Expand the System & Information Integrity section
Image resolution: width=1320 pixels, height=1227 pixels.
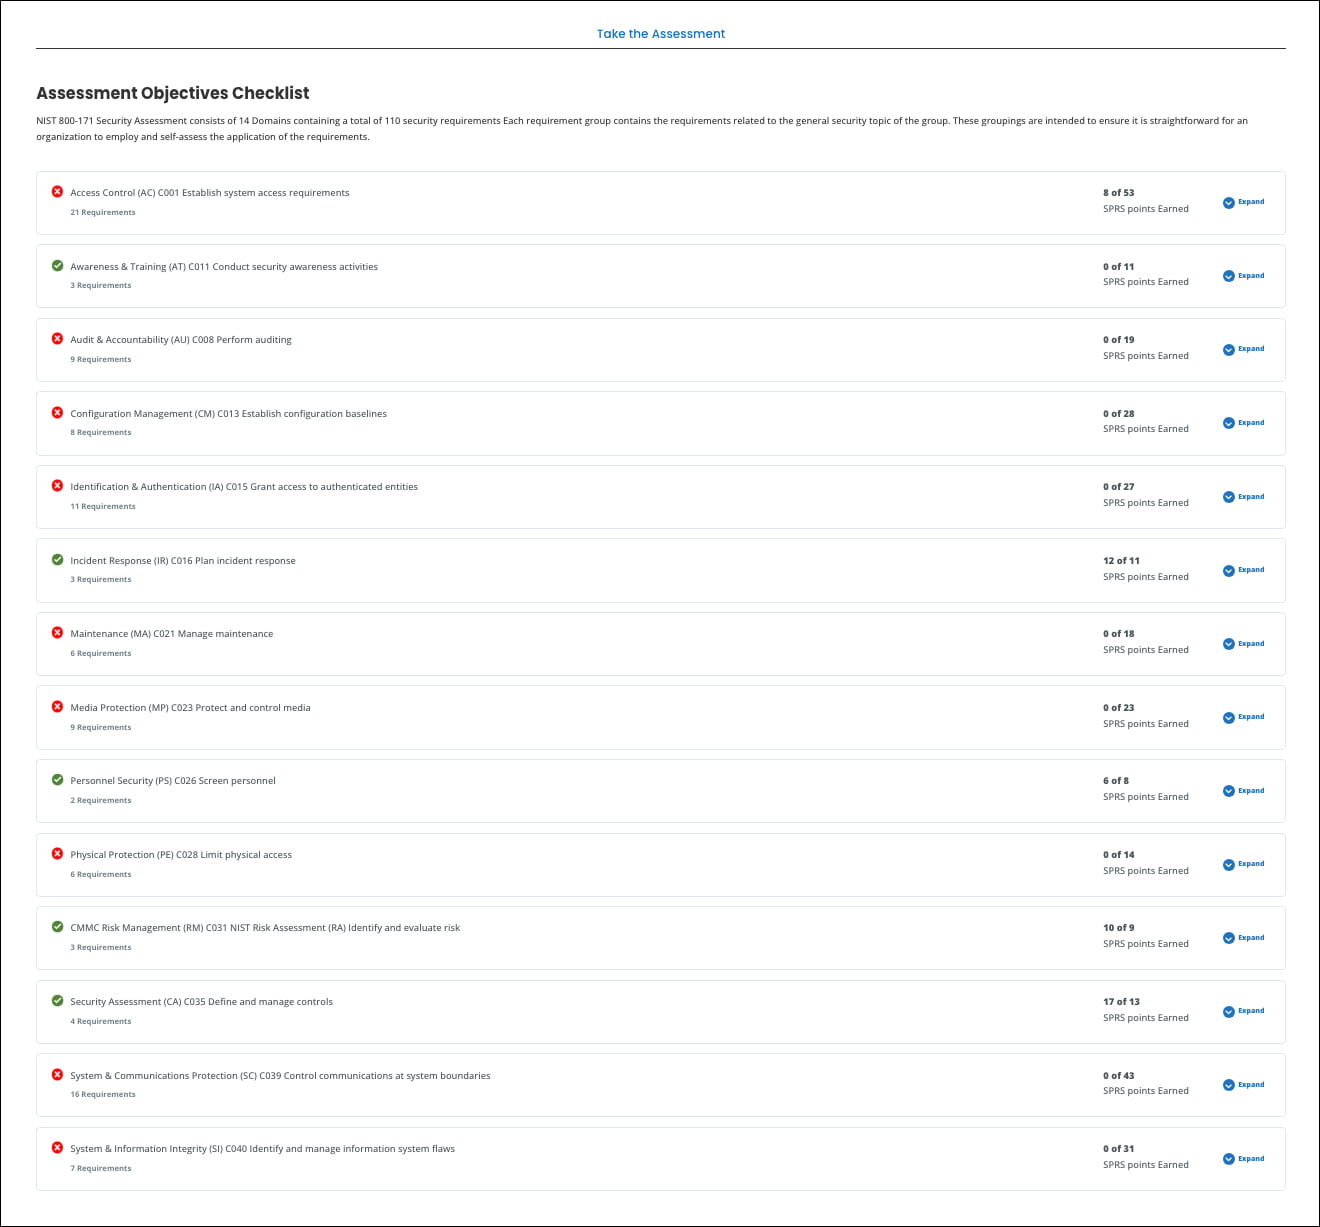[1243, 1159]
